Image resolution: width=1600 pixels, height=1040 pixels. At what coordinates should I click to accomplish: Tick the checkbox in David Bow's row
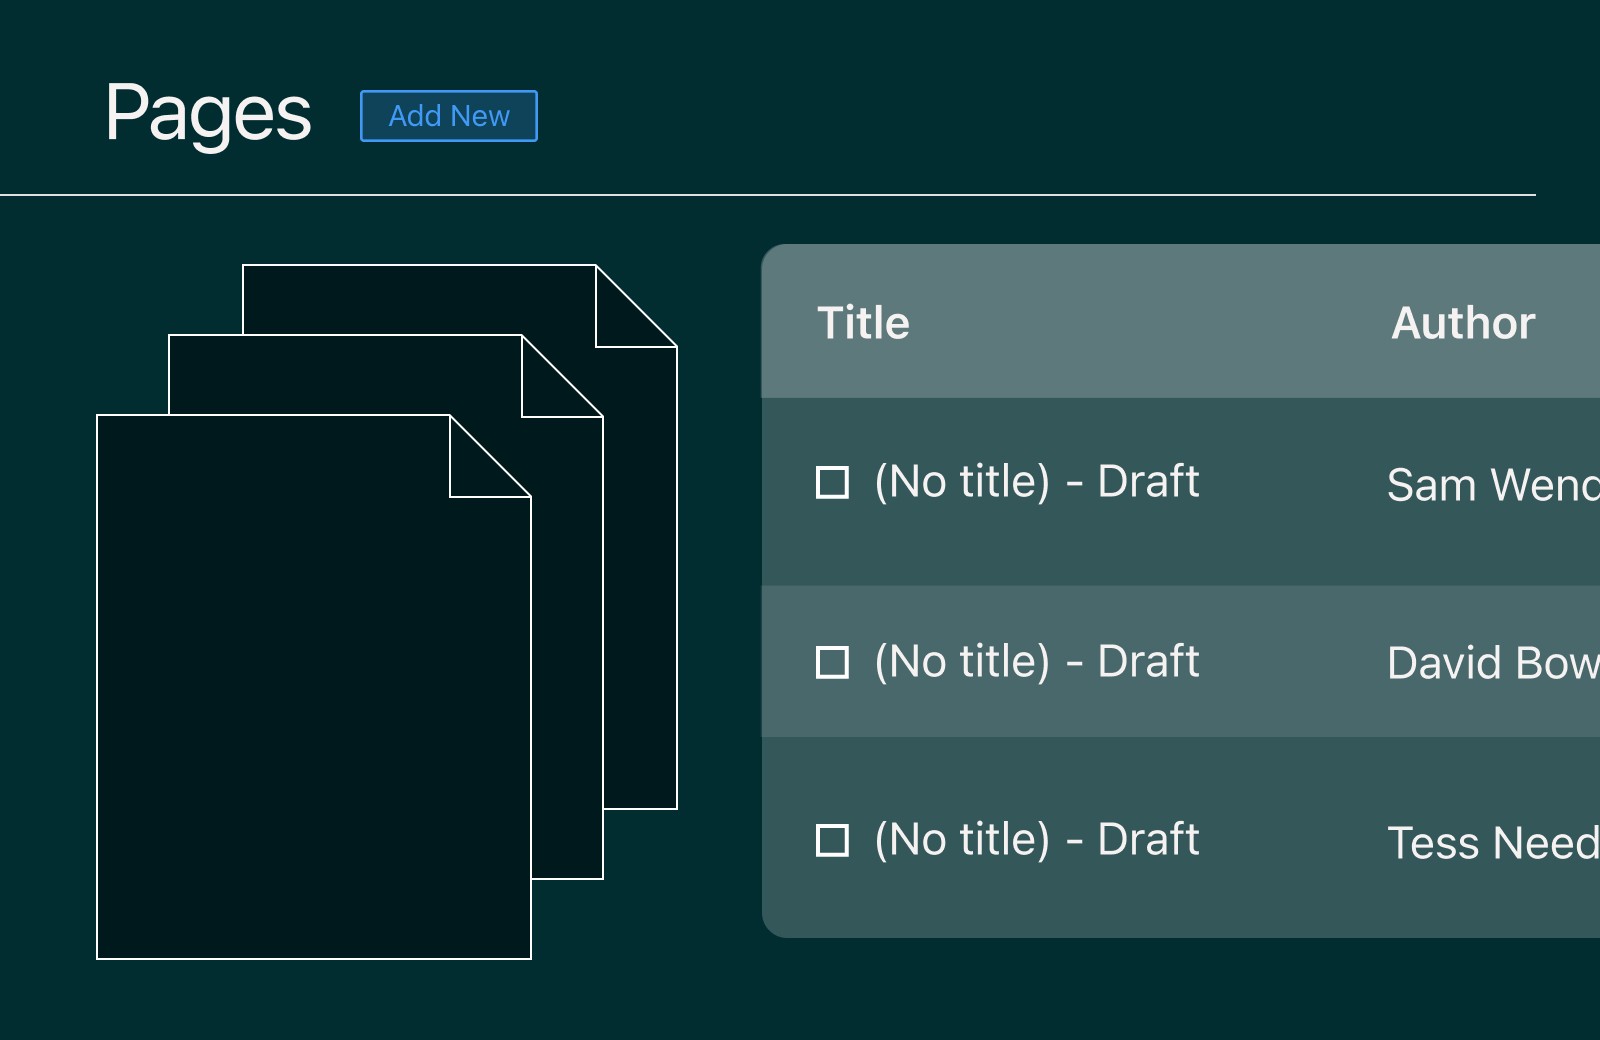(832, 662)
